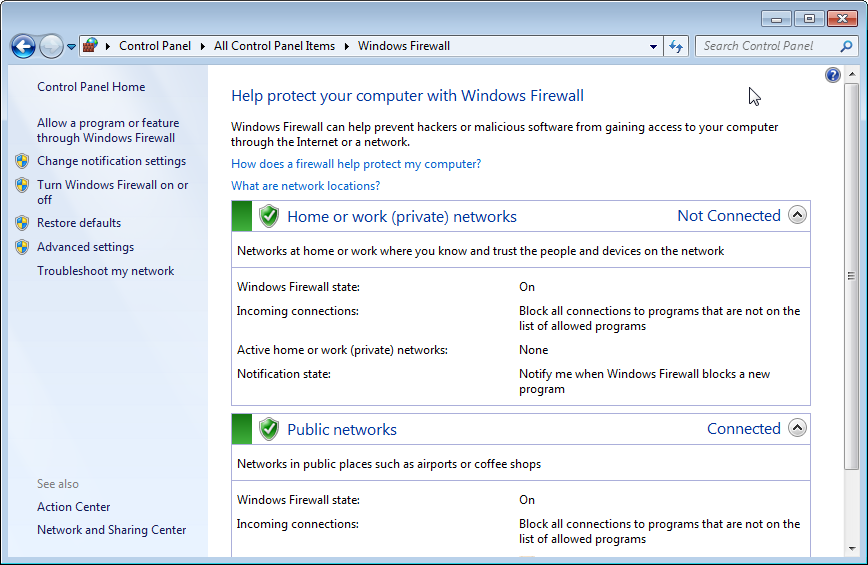Open Troubleshoot my network

tap(105, 271)
